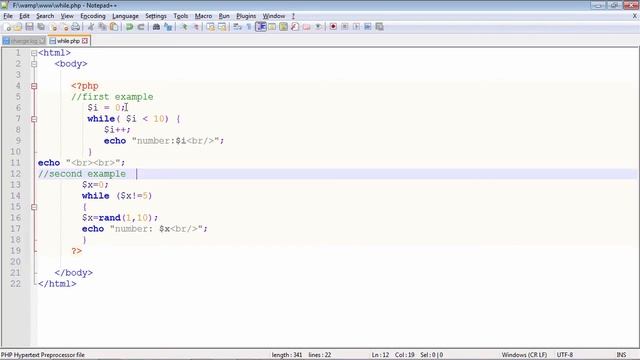Click the Stop Recording macro icon

pos(344,27)
